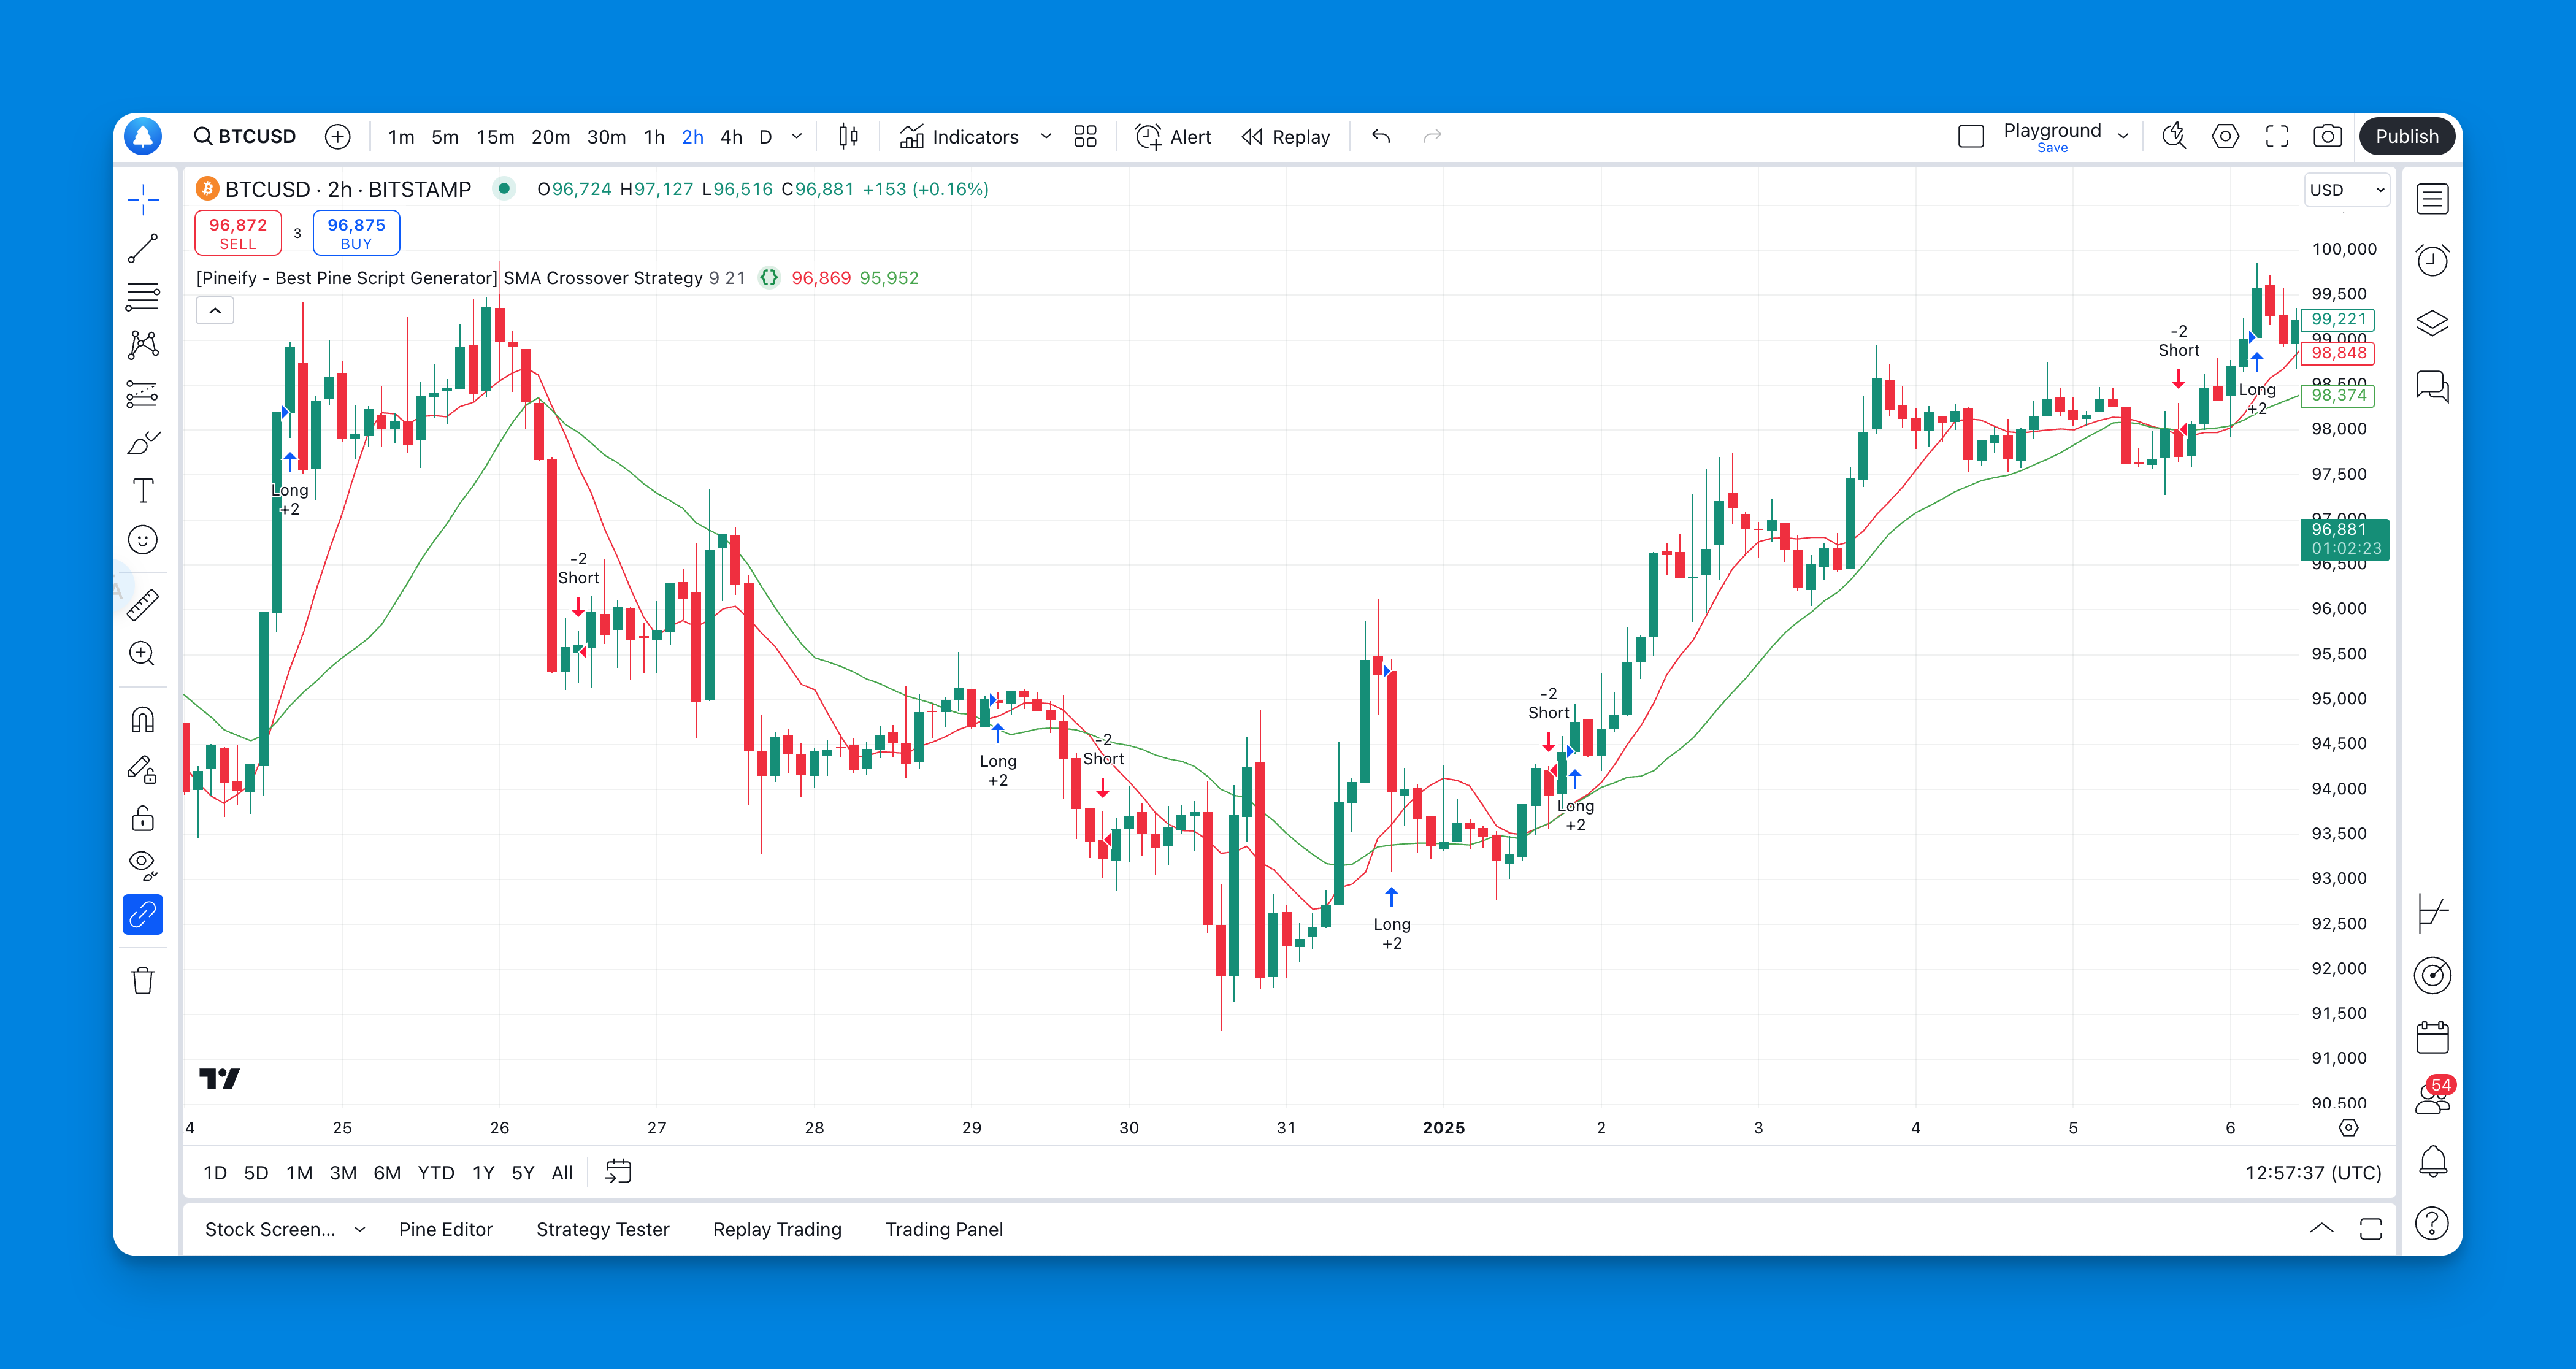The width and height of the screenshot is (2576, 1369).
Task: Activate the zoom in tool
Action: click(x=143, y=654)
